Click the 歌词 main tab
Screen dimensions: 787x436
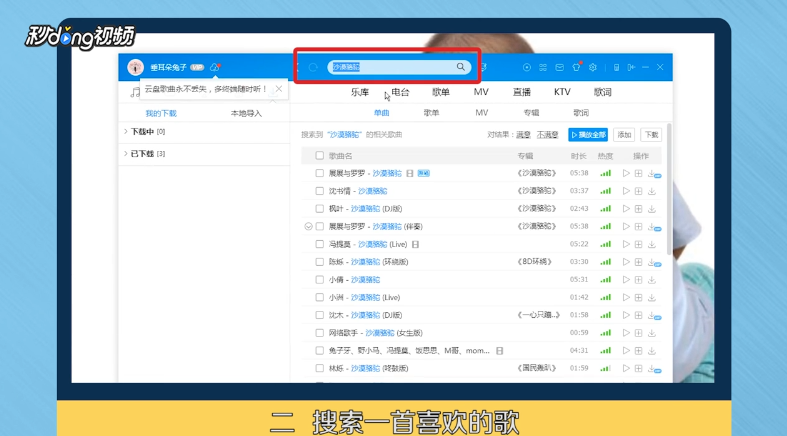coord(602,92)
